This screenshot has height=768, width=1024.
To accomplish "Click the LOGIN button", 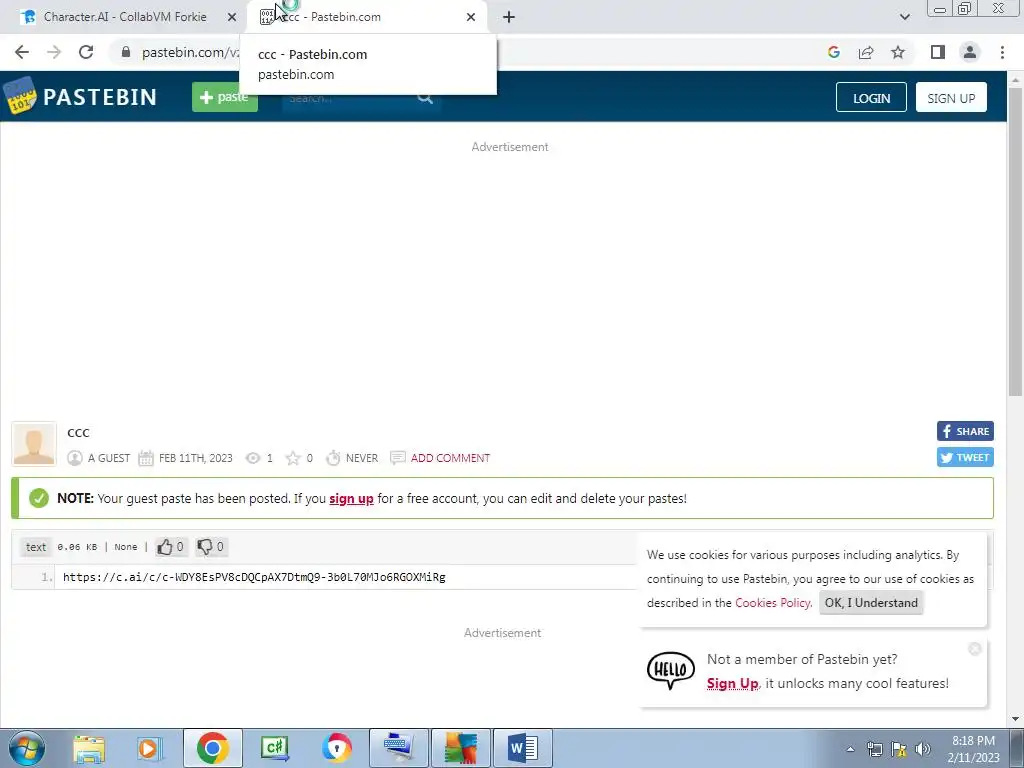I will (x=871, y=97).
